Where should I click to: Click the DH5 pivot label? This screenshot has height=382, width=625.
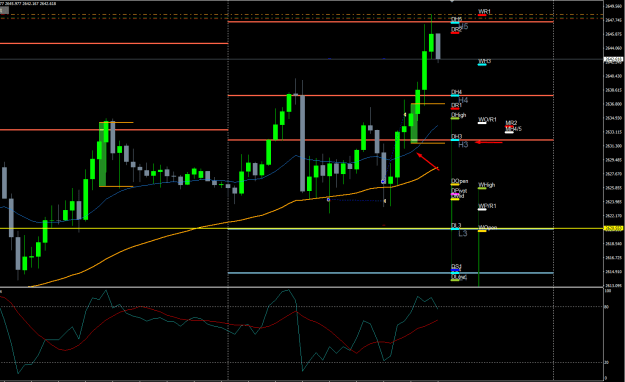(456, 19)
